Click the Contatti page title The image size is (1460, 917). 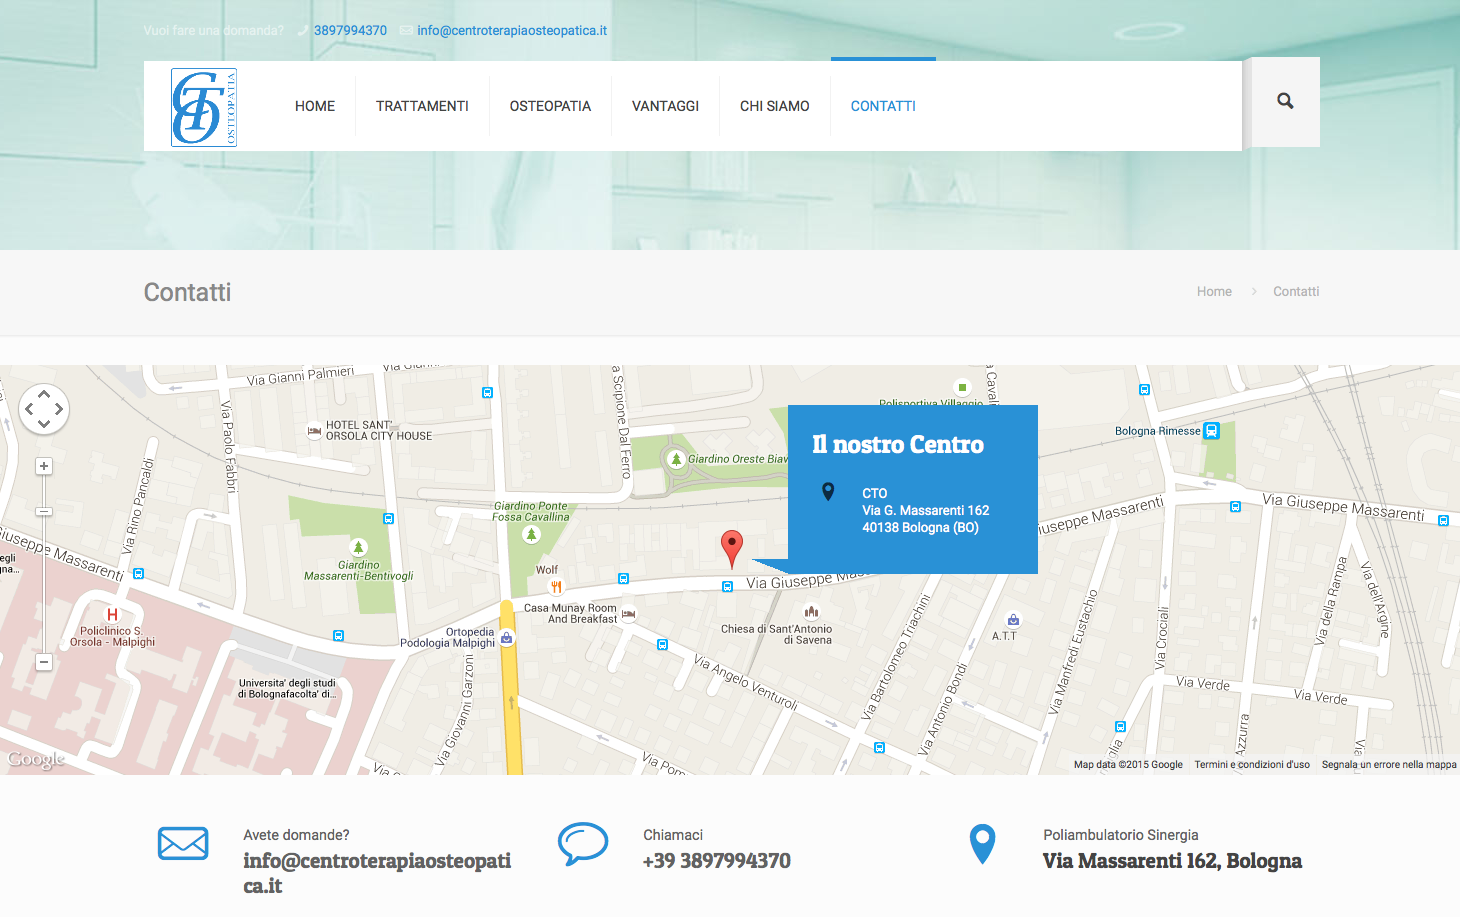click(187, 292)
